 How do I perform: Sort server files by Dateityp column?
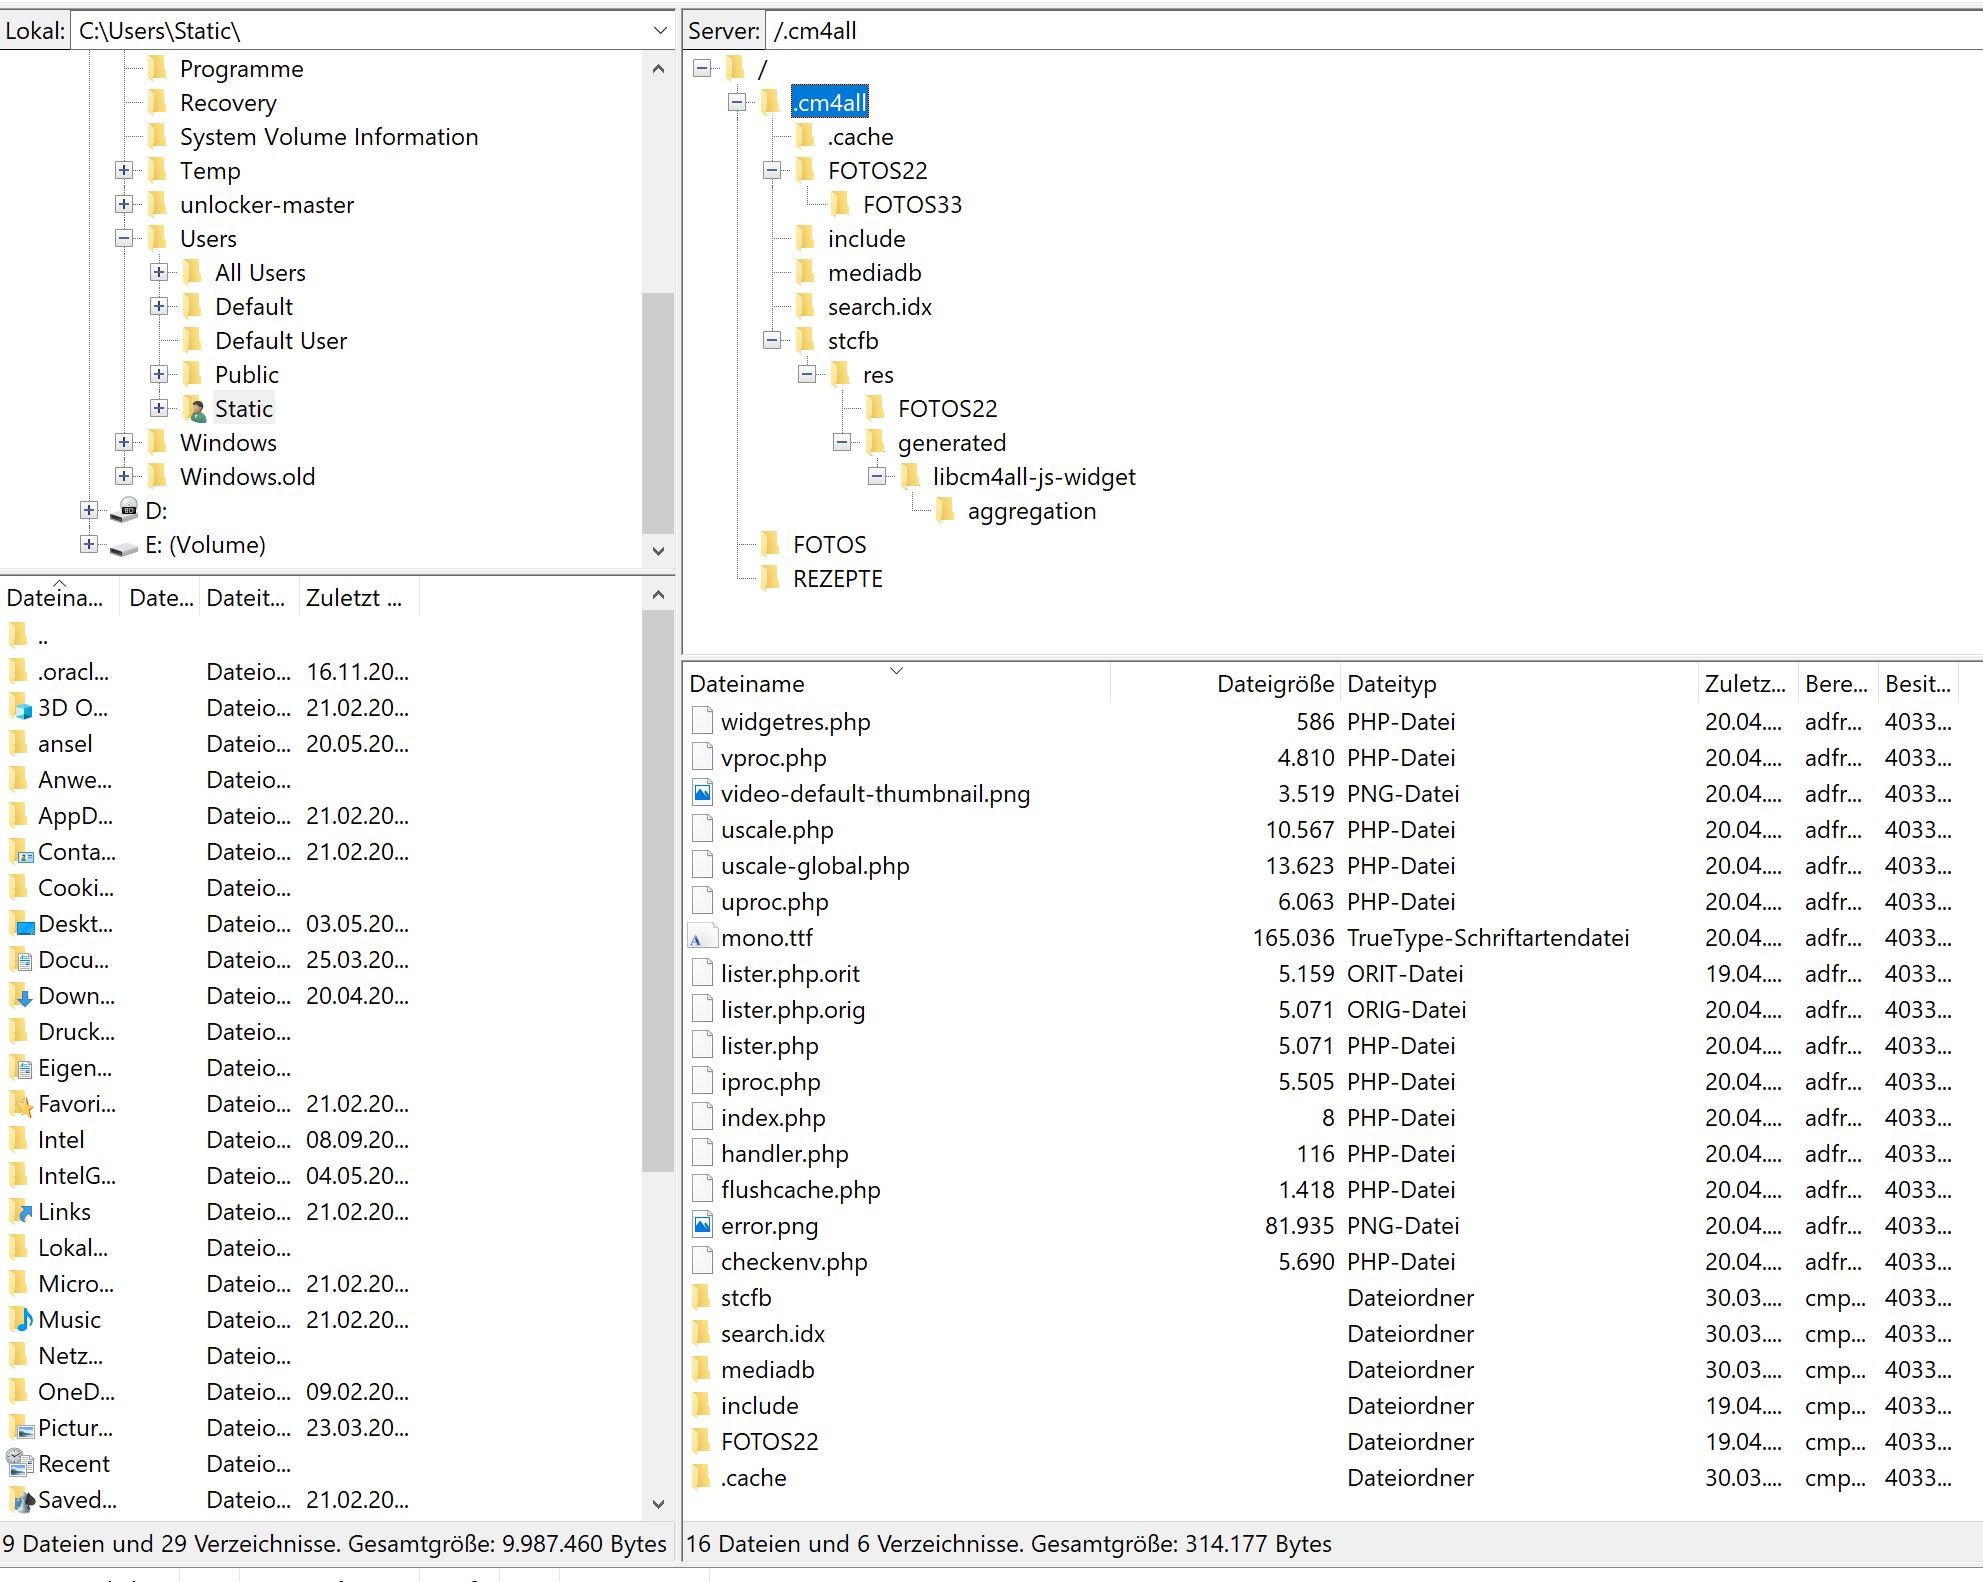(x=1391, y=684)
